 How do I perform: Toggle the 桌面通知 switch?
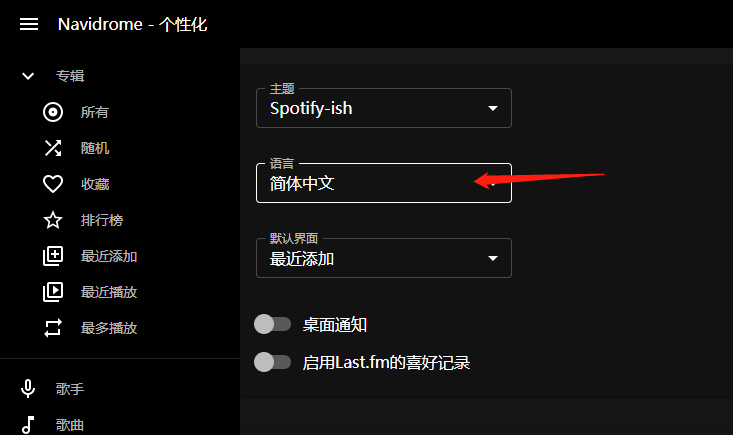(272, 324)
